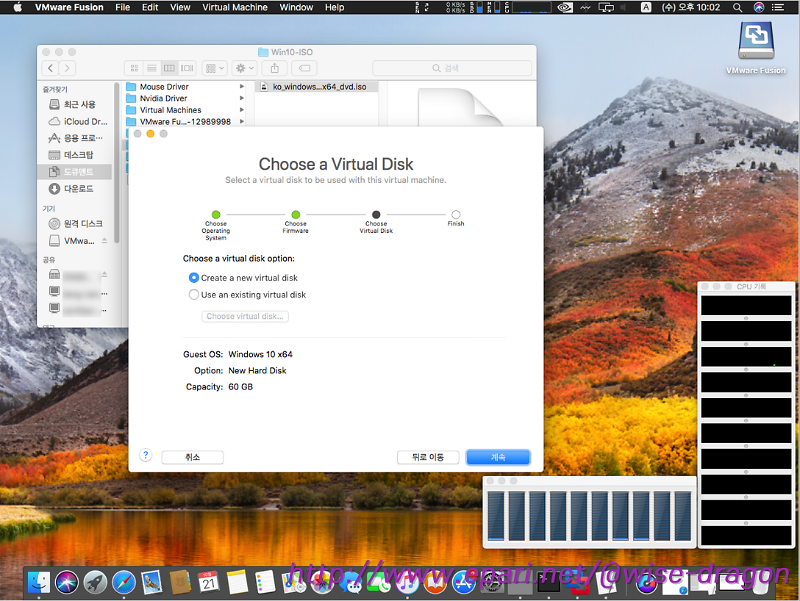Open the wizard help question mark

pyautogui.click(x=145, y=455)
